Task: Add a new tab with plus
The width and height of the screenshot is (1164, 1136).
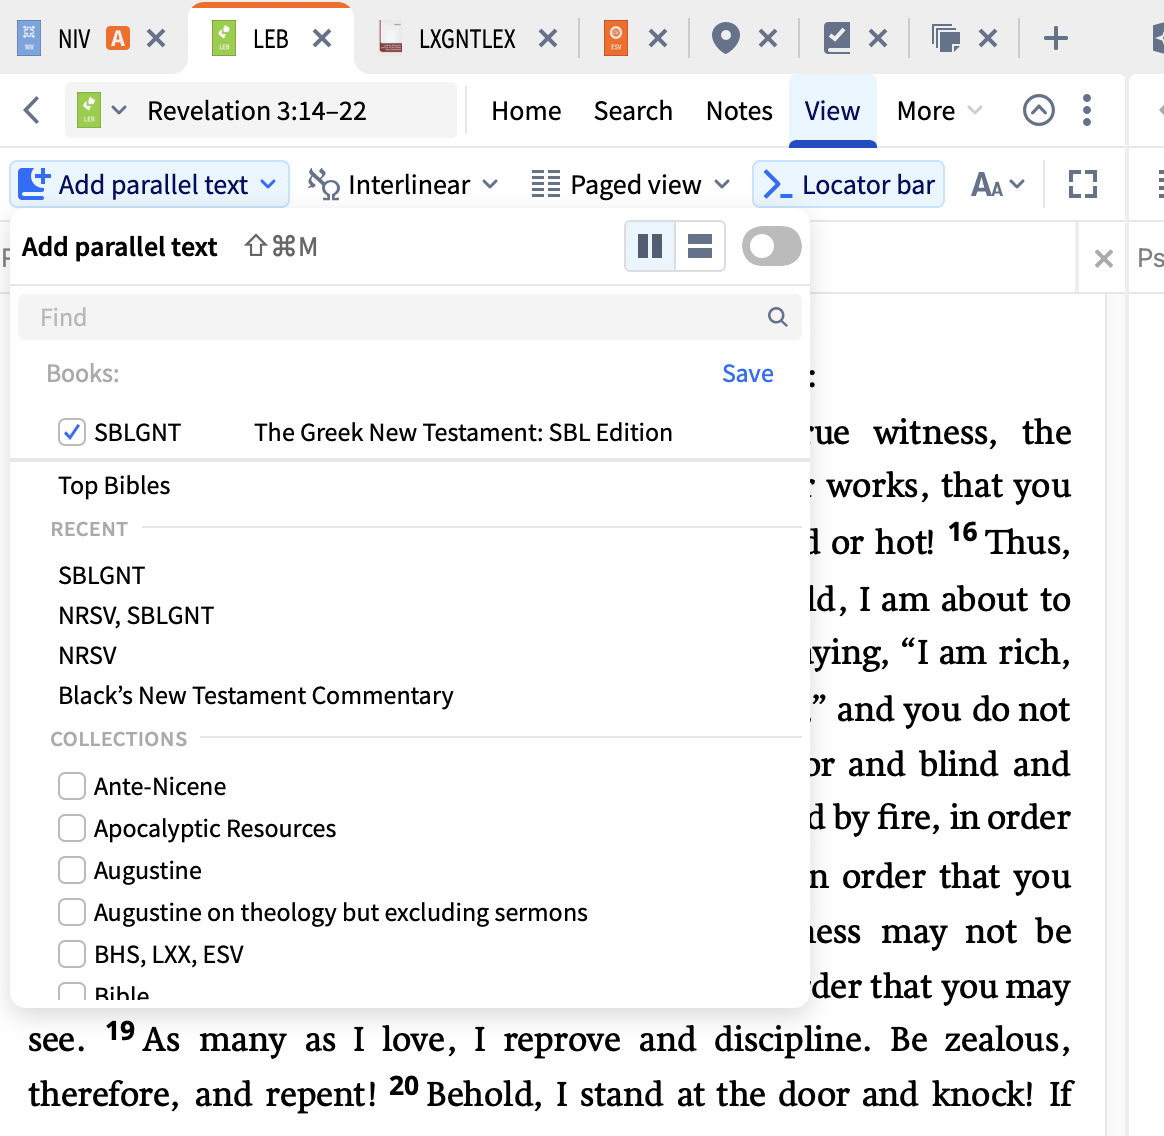Action: 1055,38
